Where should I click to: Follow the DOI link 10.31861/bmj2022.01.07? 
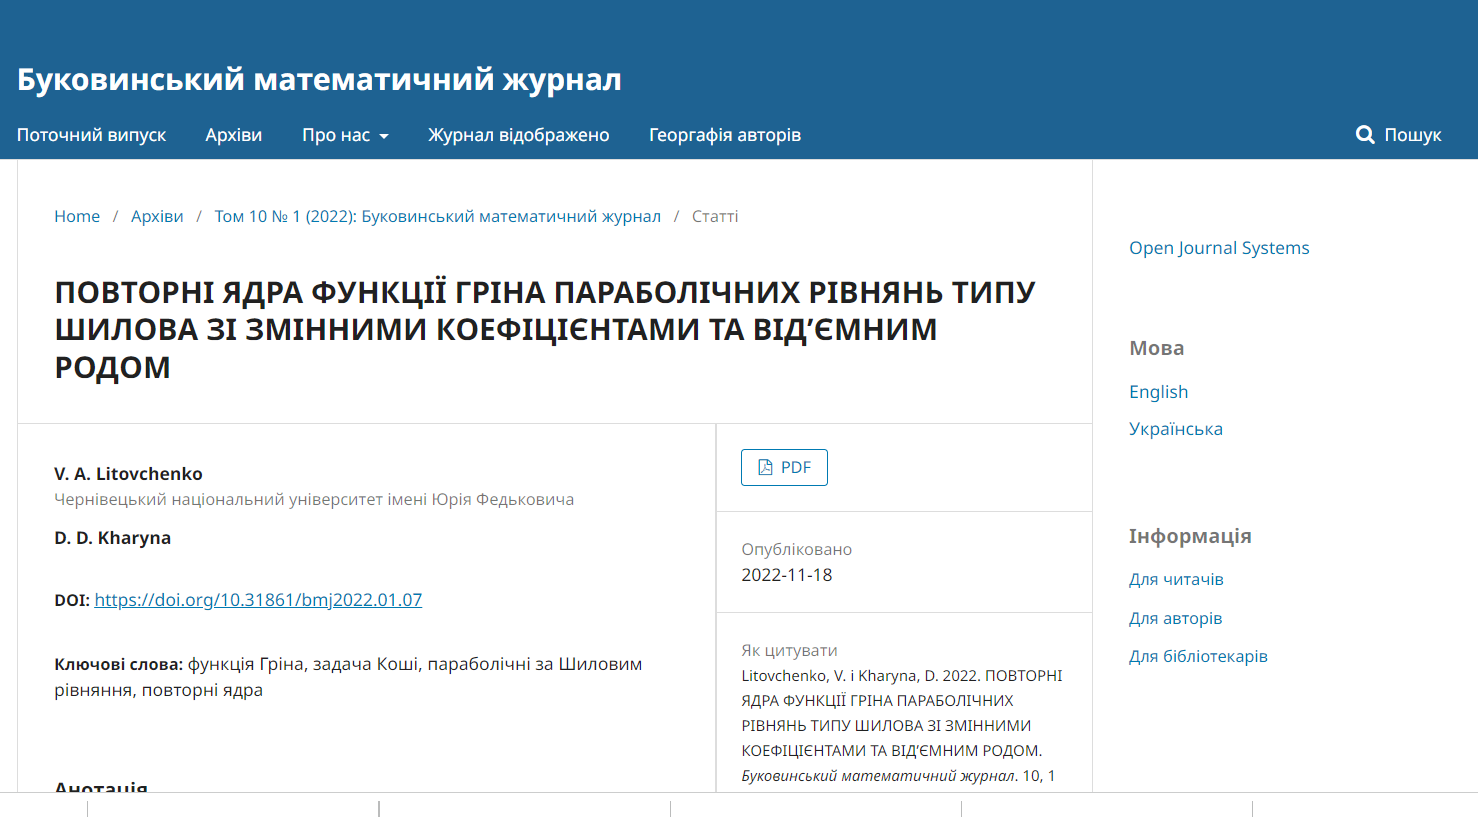258,600
